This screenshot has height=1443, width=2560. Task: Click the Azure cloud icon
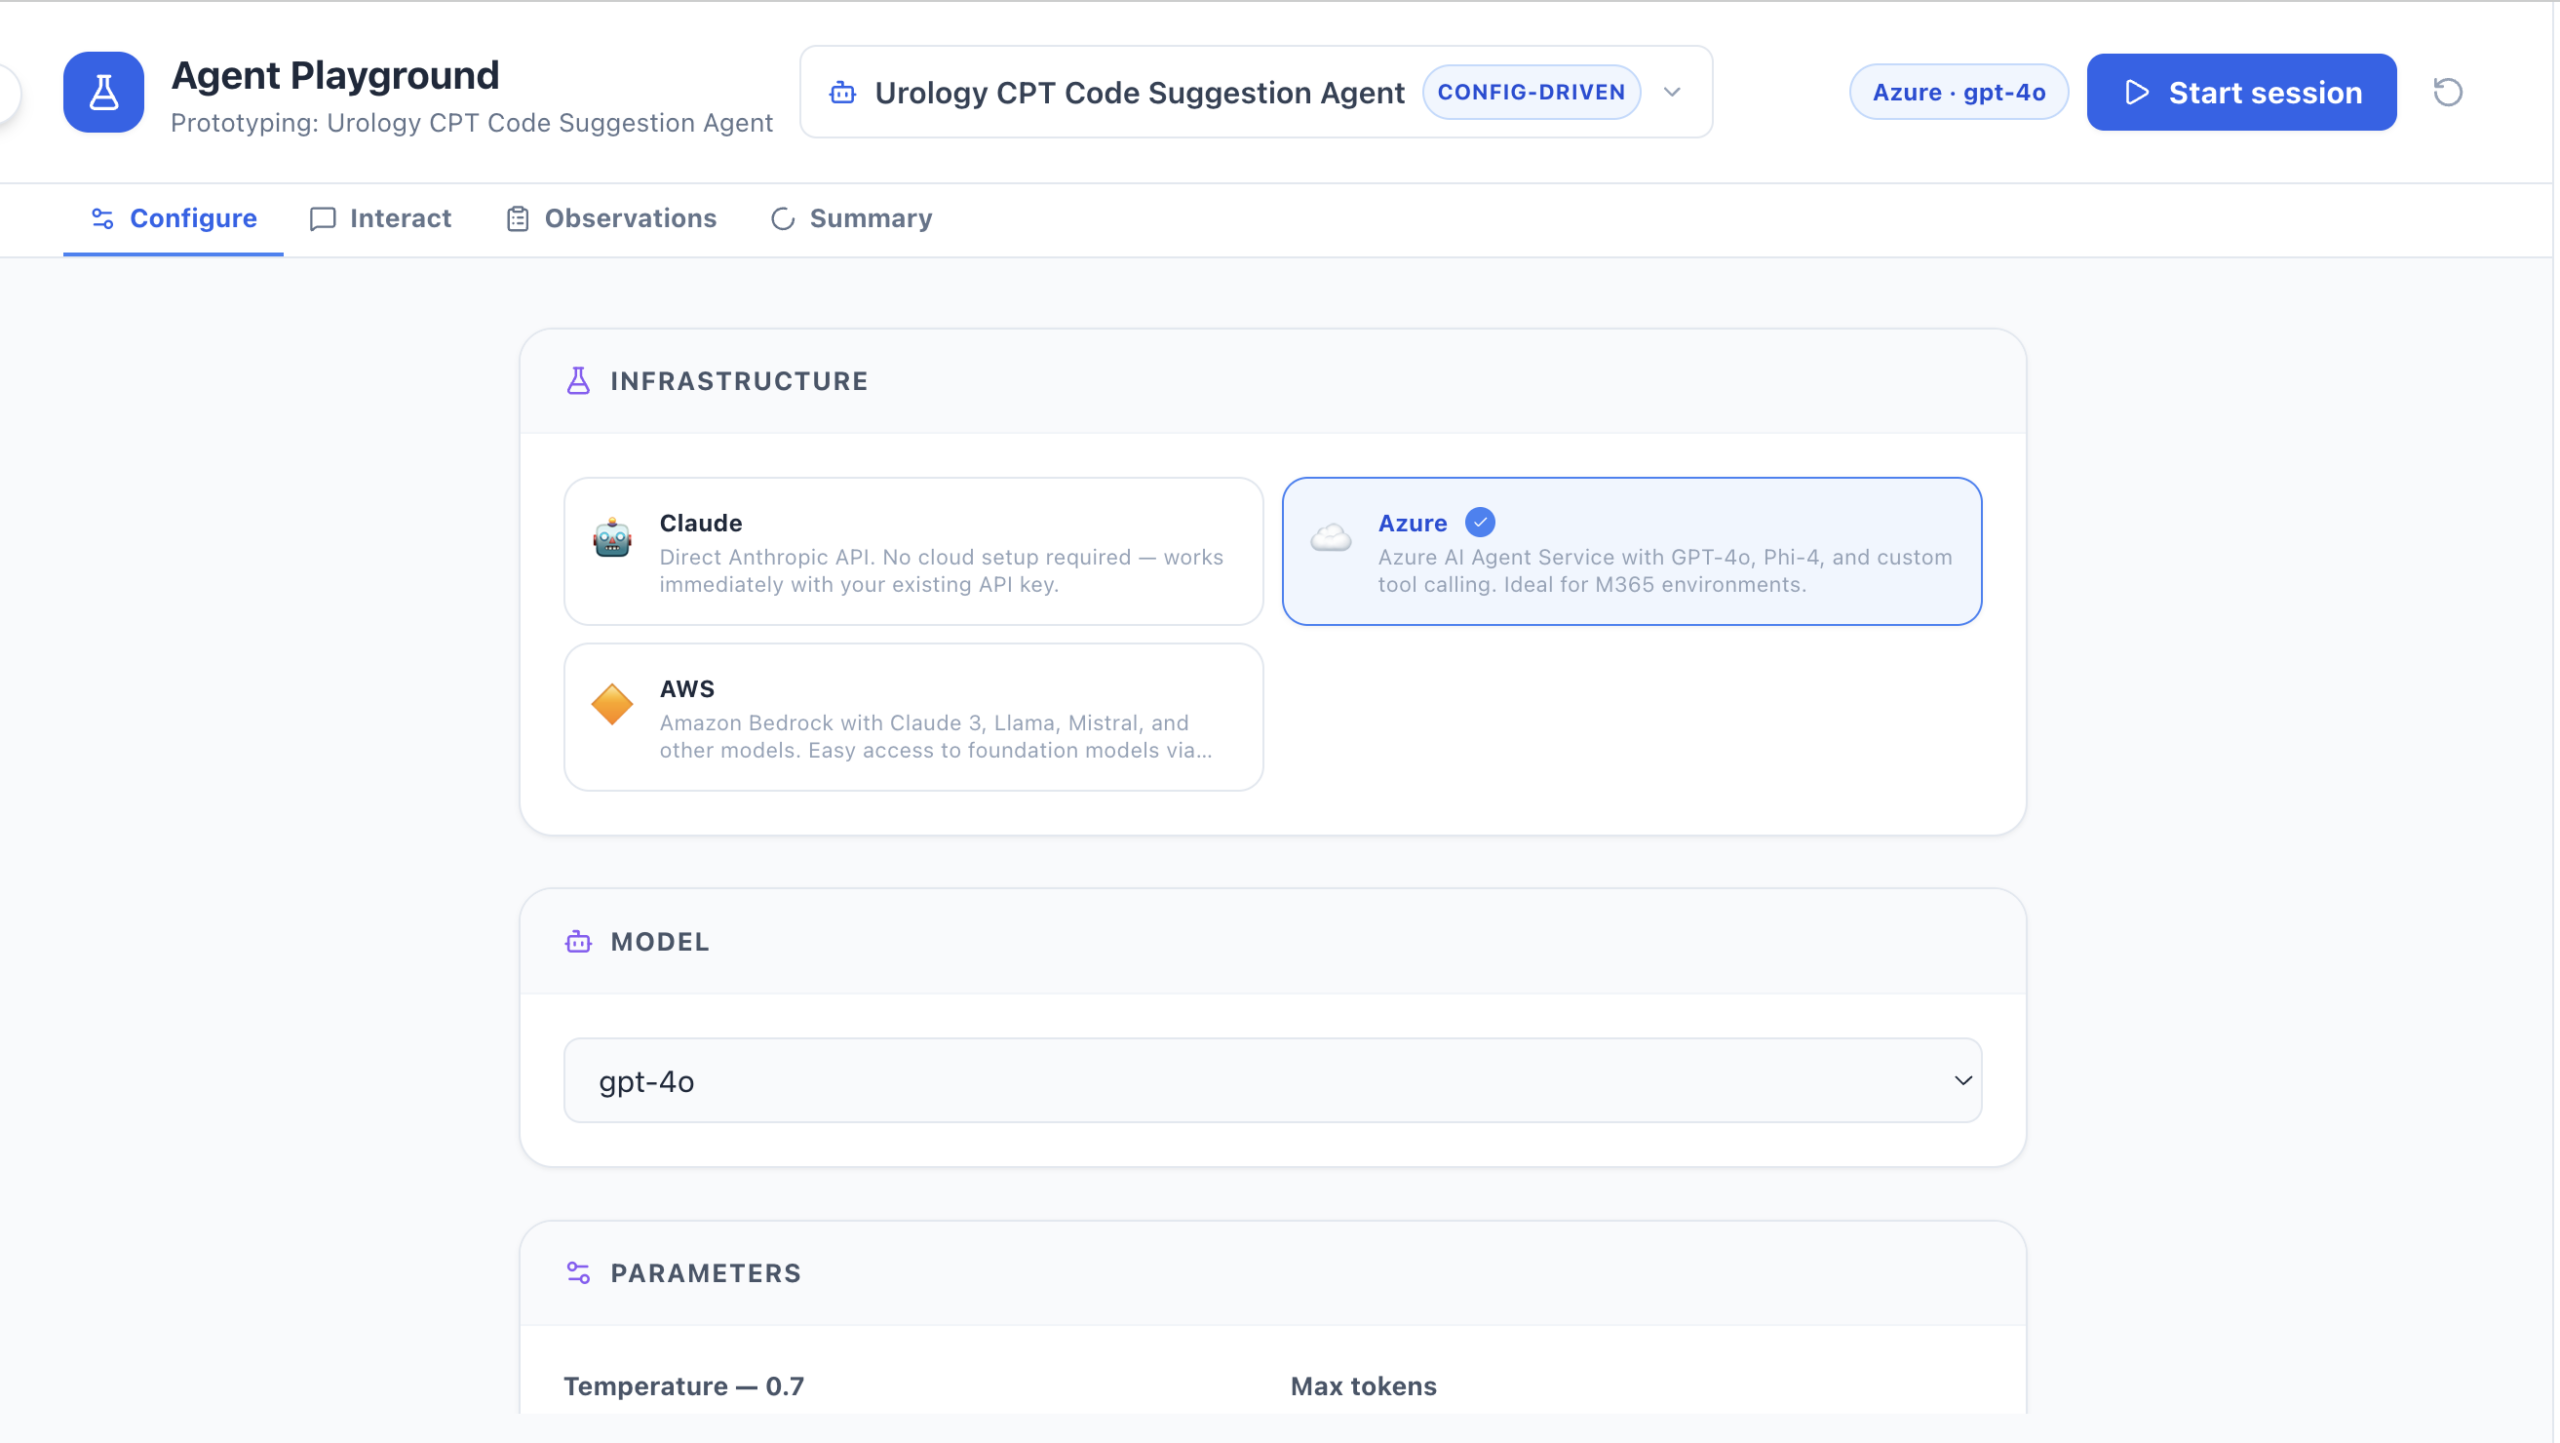pyautogui.click(x=1331, y=538)
